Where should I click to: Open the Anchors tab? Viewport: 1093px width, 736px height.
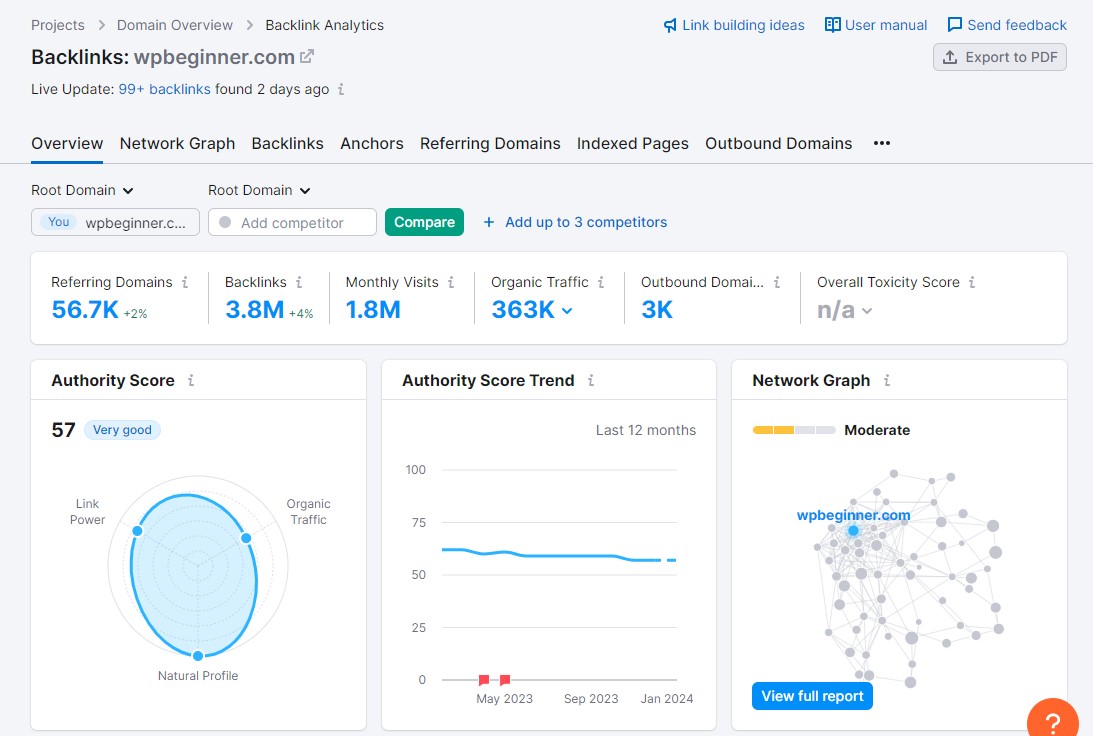tap(372, 143)
